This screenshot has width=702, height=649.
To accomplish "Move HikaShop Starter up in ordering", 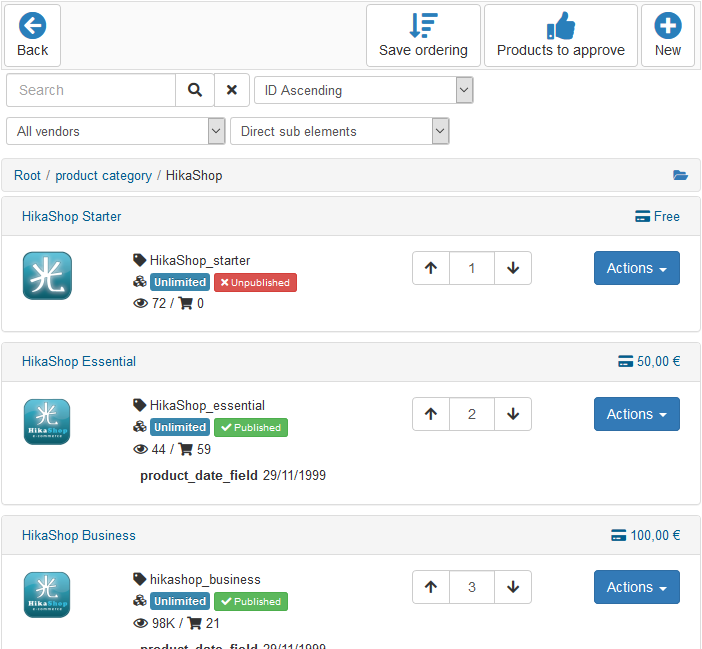I will pyautogui.click(x=431, y=268).
